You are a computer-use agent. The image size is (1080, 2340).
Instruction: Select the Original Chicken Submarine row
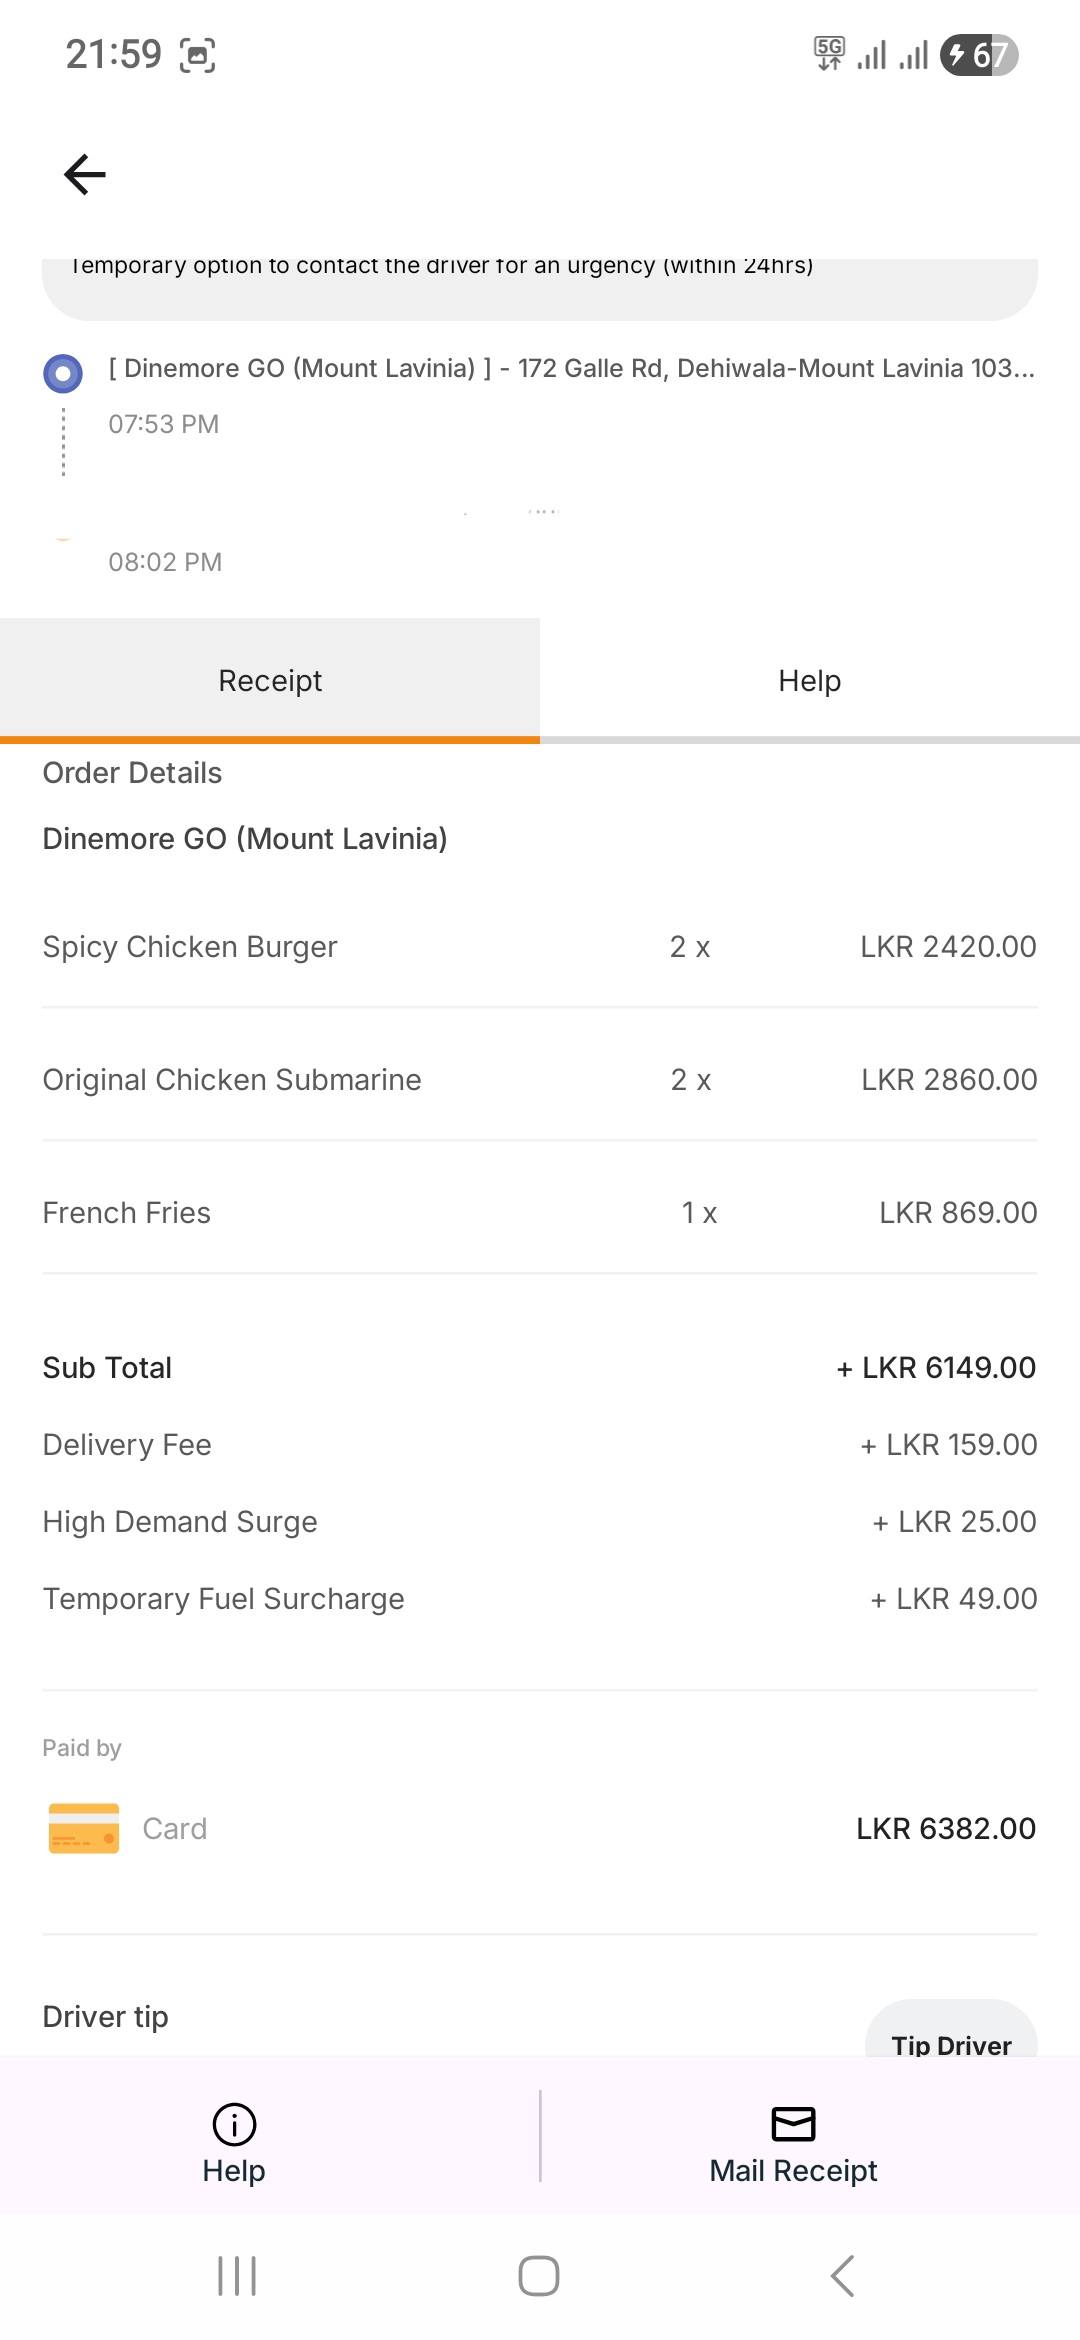[540, 1079]
